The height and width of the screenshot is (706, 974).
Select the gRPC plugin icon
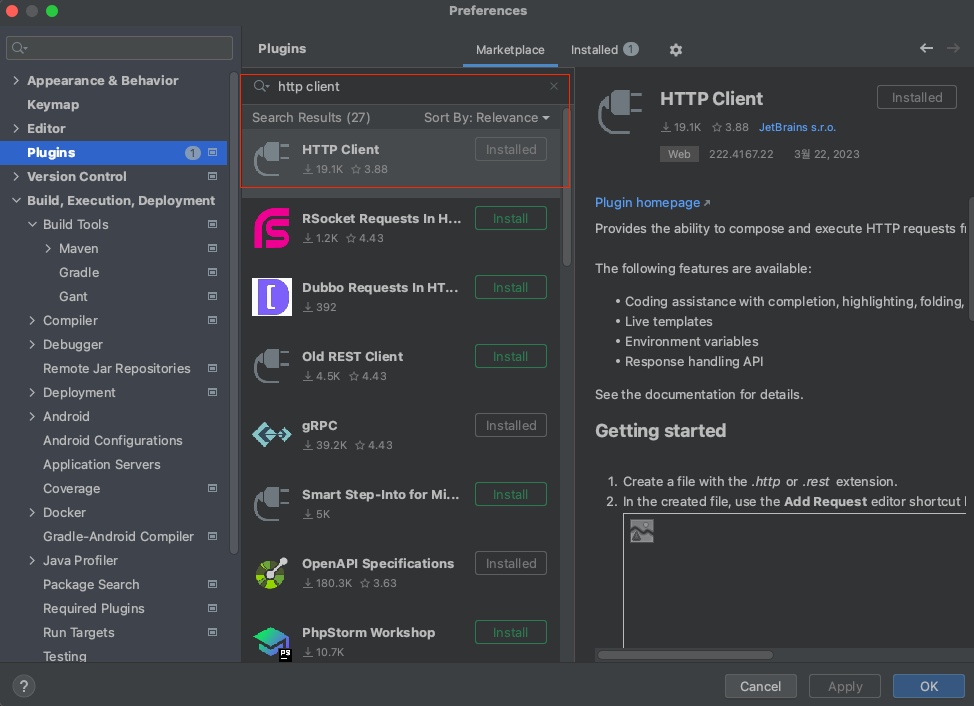click(x=271, y=435)
